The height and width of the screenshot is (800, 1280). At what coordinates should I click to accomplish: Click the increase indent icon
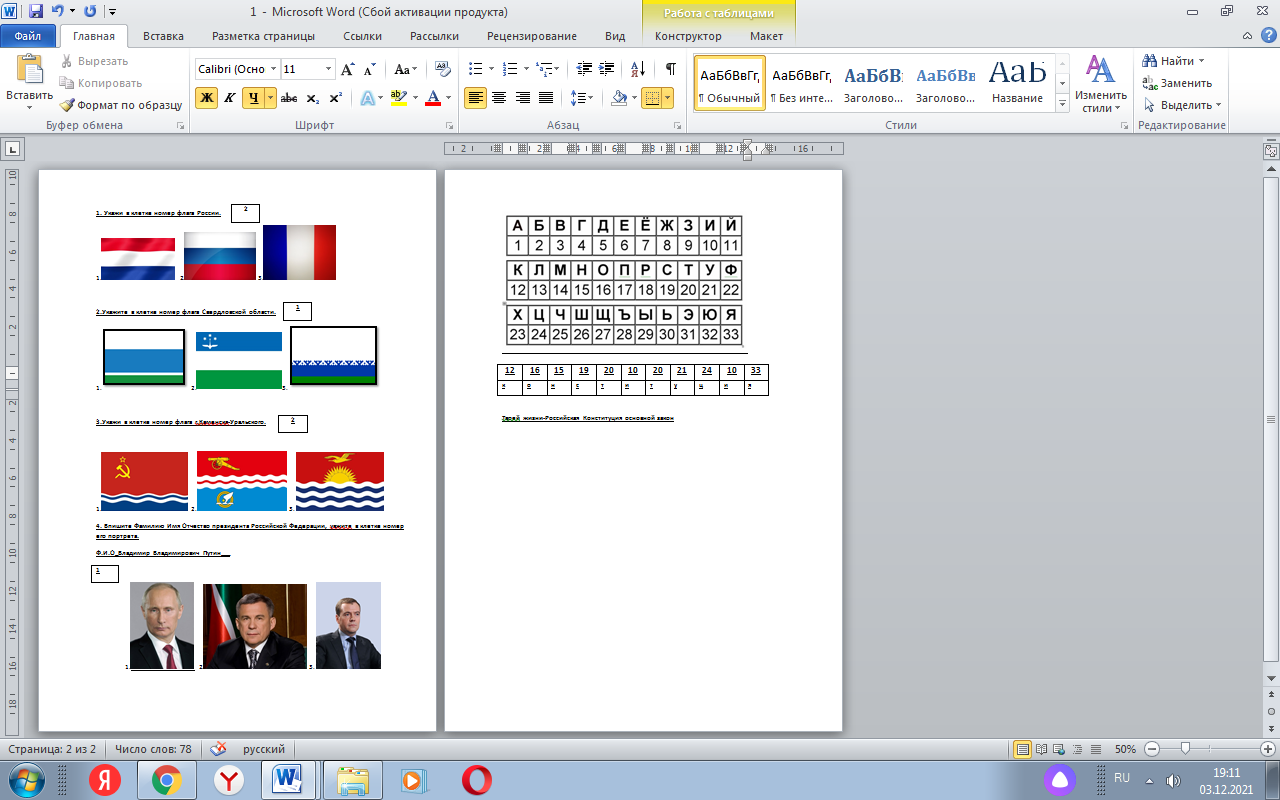[x=609, y=69]
